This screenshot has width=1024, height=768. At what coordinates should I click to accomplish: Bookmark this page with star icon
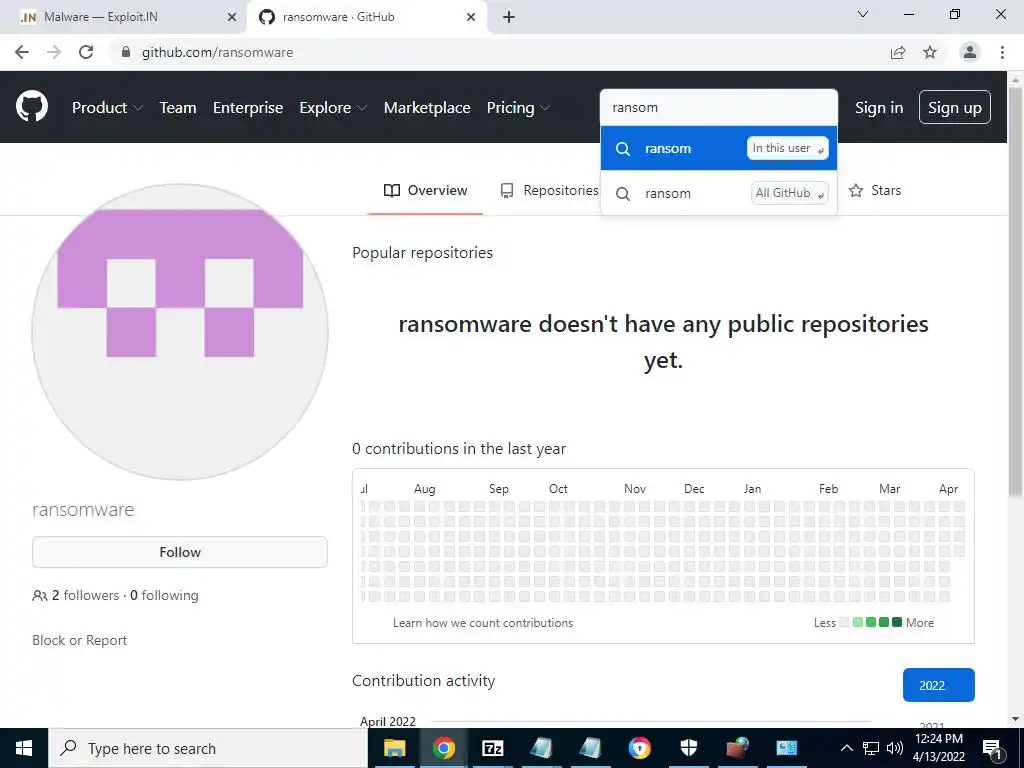(x=930, y=52)
